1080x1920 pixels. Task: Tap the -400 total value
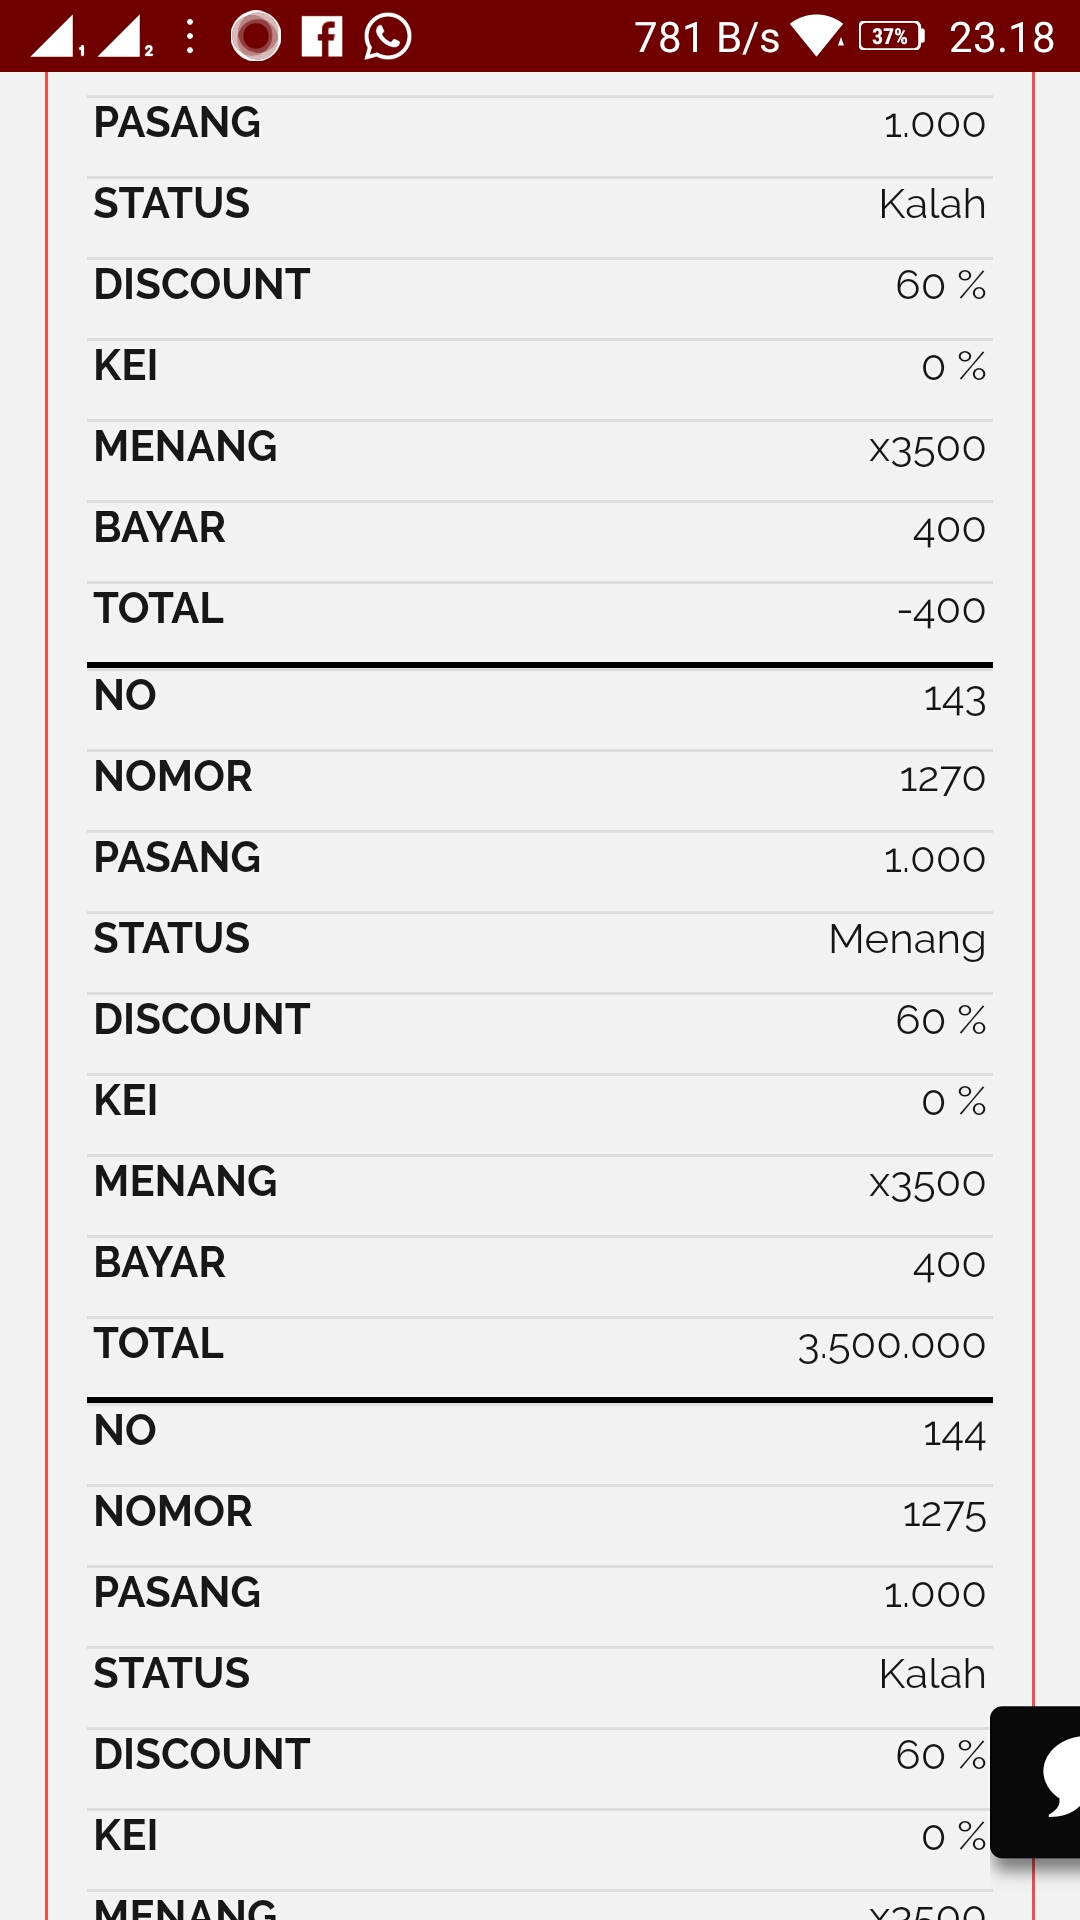pyautogui.click(x=941, y=610)
